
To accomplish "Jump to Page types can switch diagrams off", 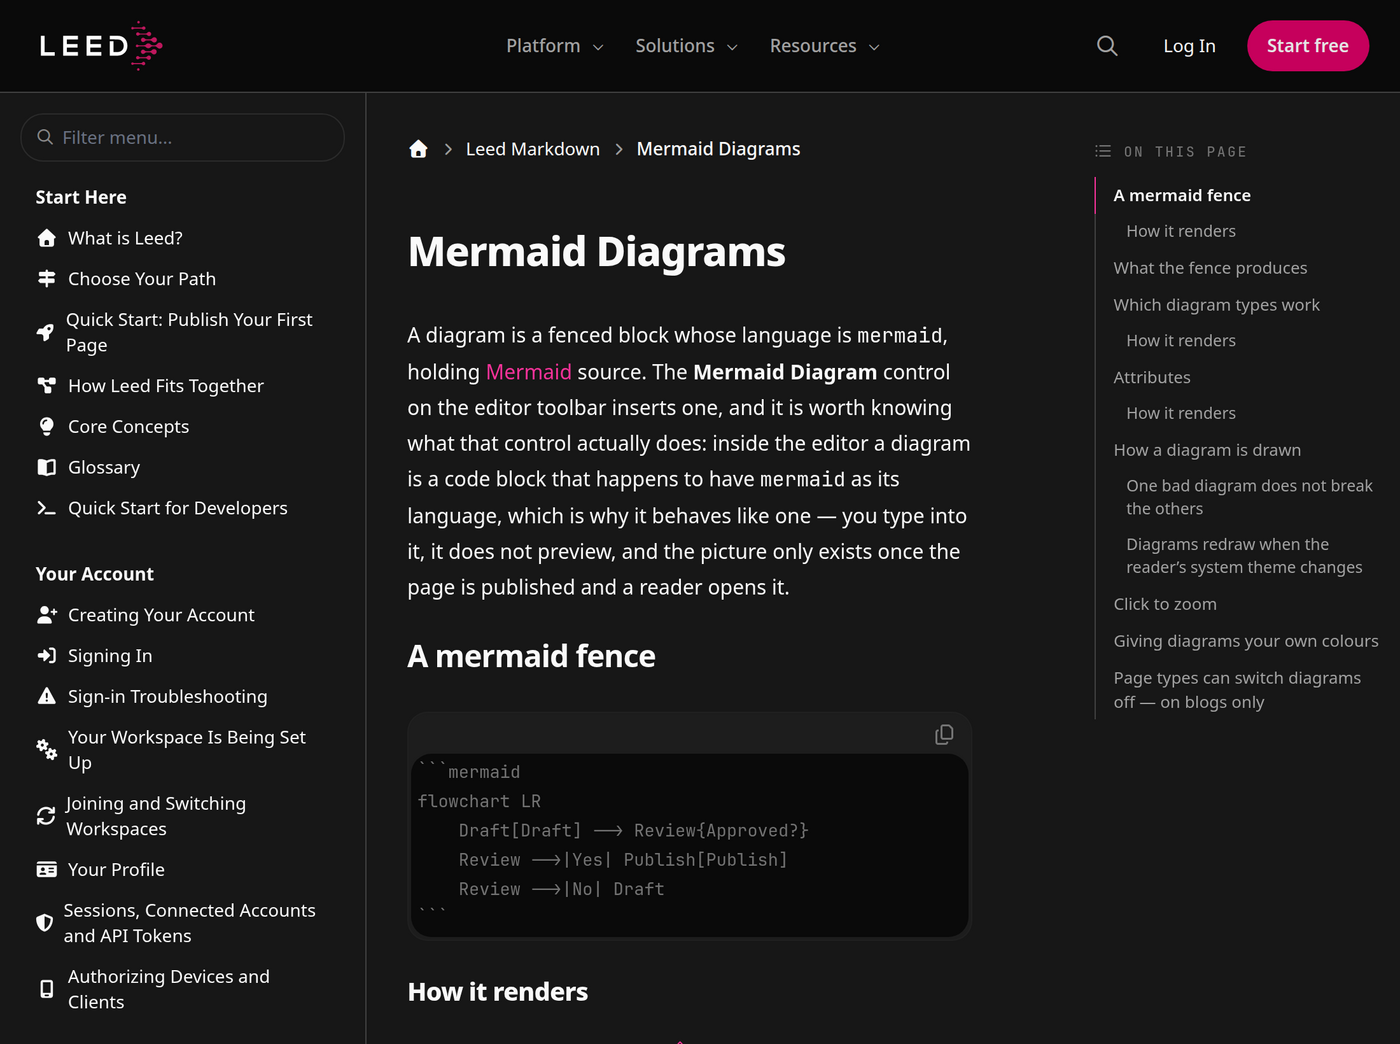I will 1237,690.
